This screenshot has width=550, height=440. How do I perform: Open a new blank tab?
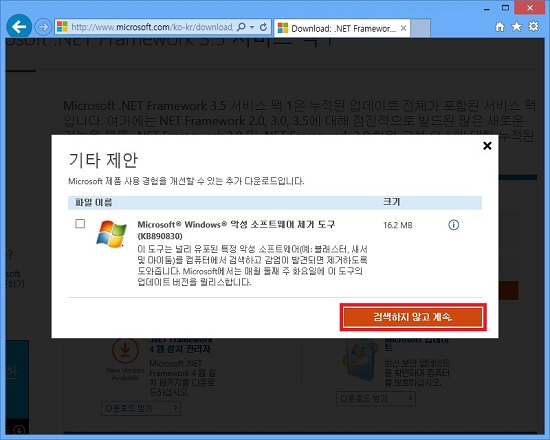pyautogui.click(x=420, y=28)
